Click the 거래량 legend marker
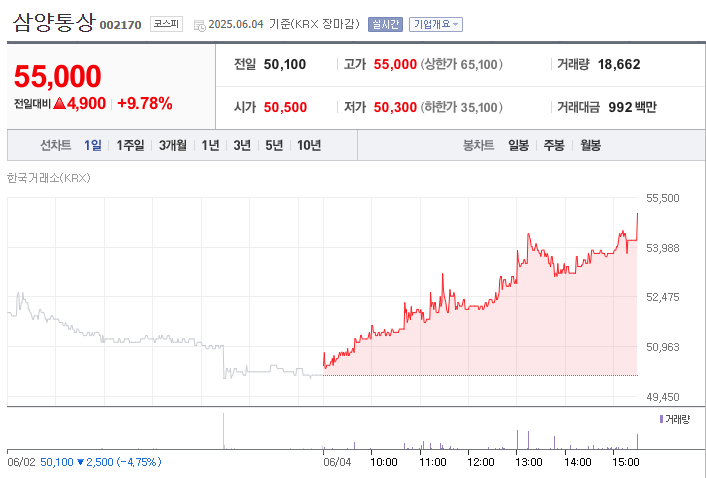The height and width of the screenshot is (478, 706). coord(661,419)
